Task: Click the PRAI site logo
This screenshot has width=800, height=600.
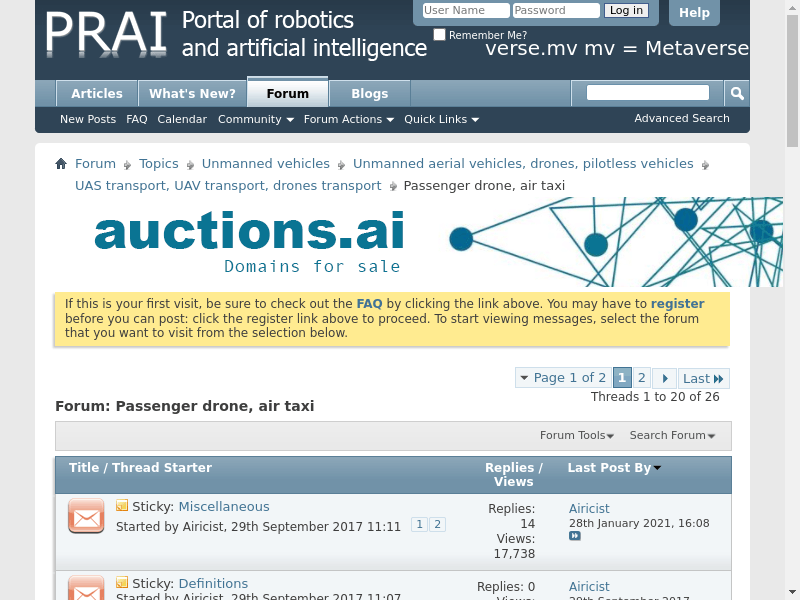Action: point(106,34)
